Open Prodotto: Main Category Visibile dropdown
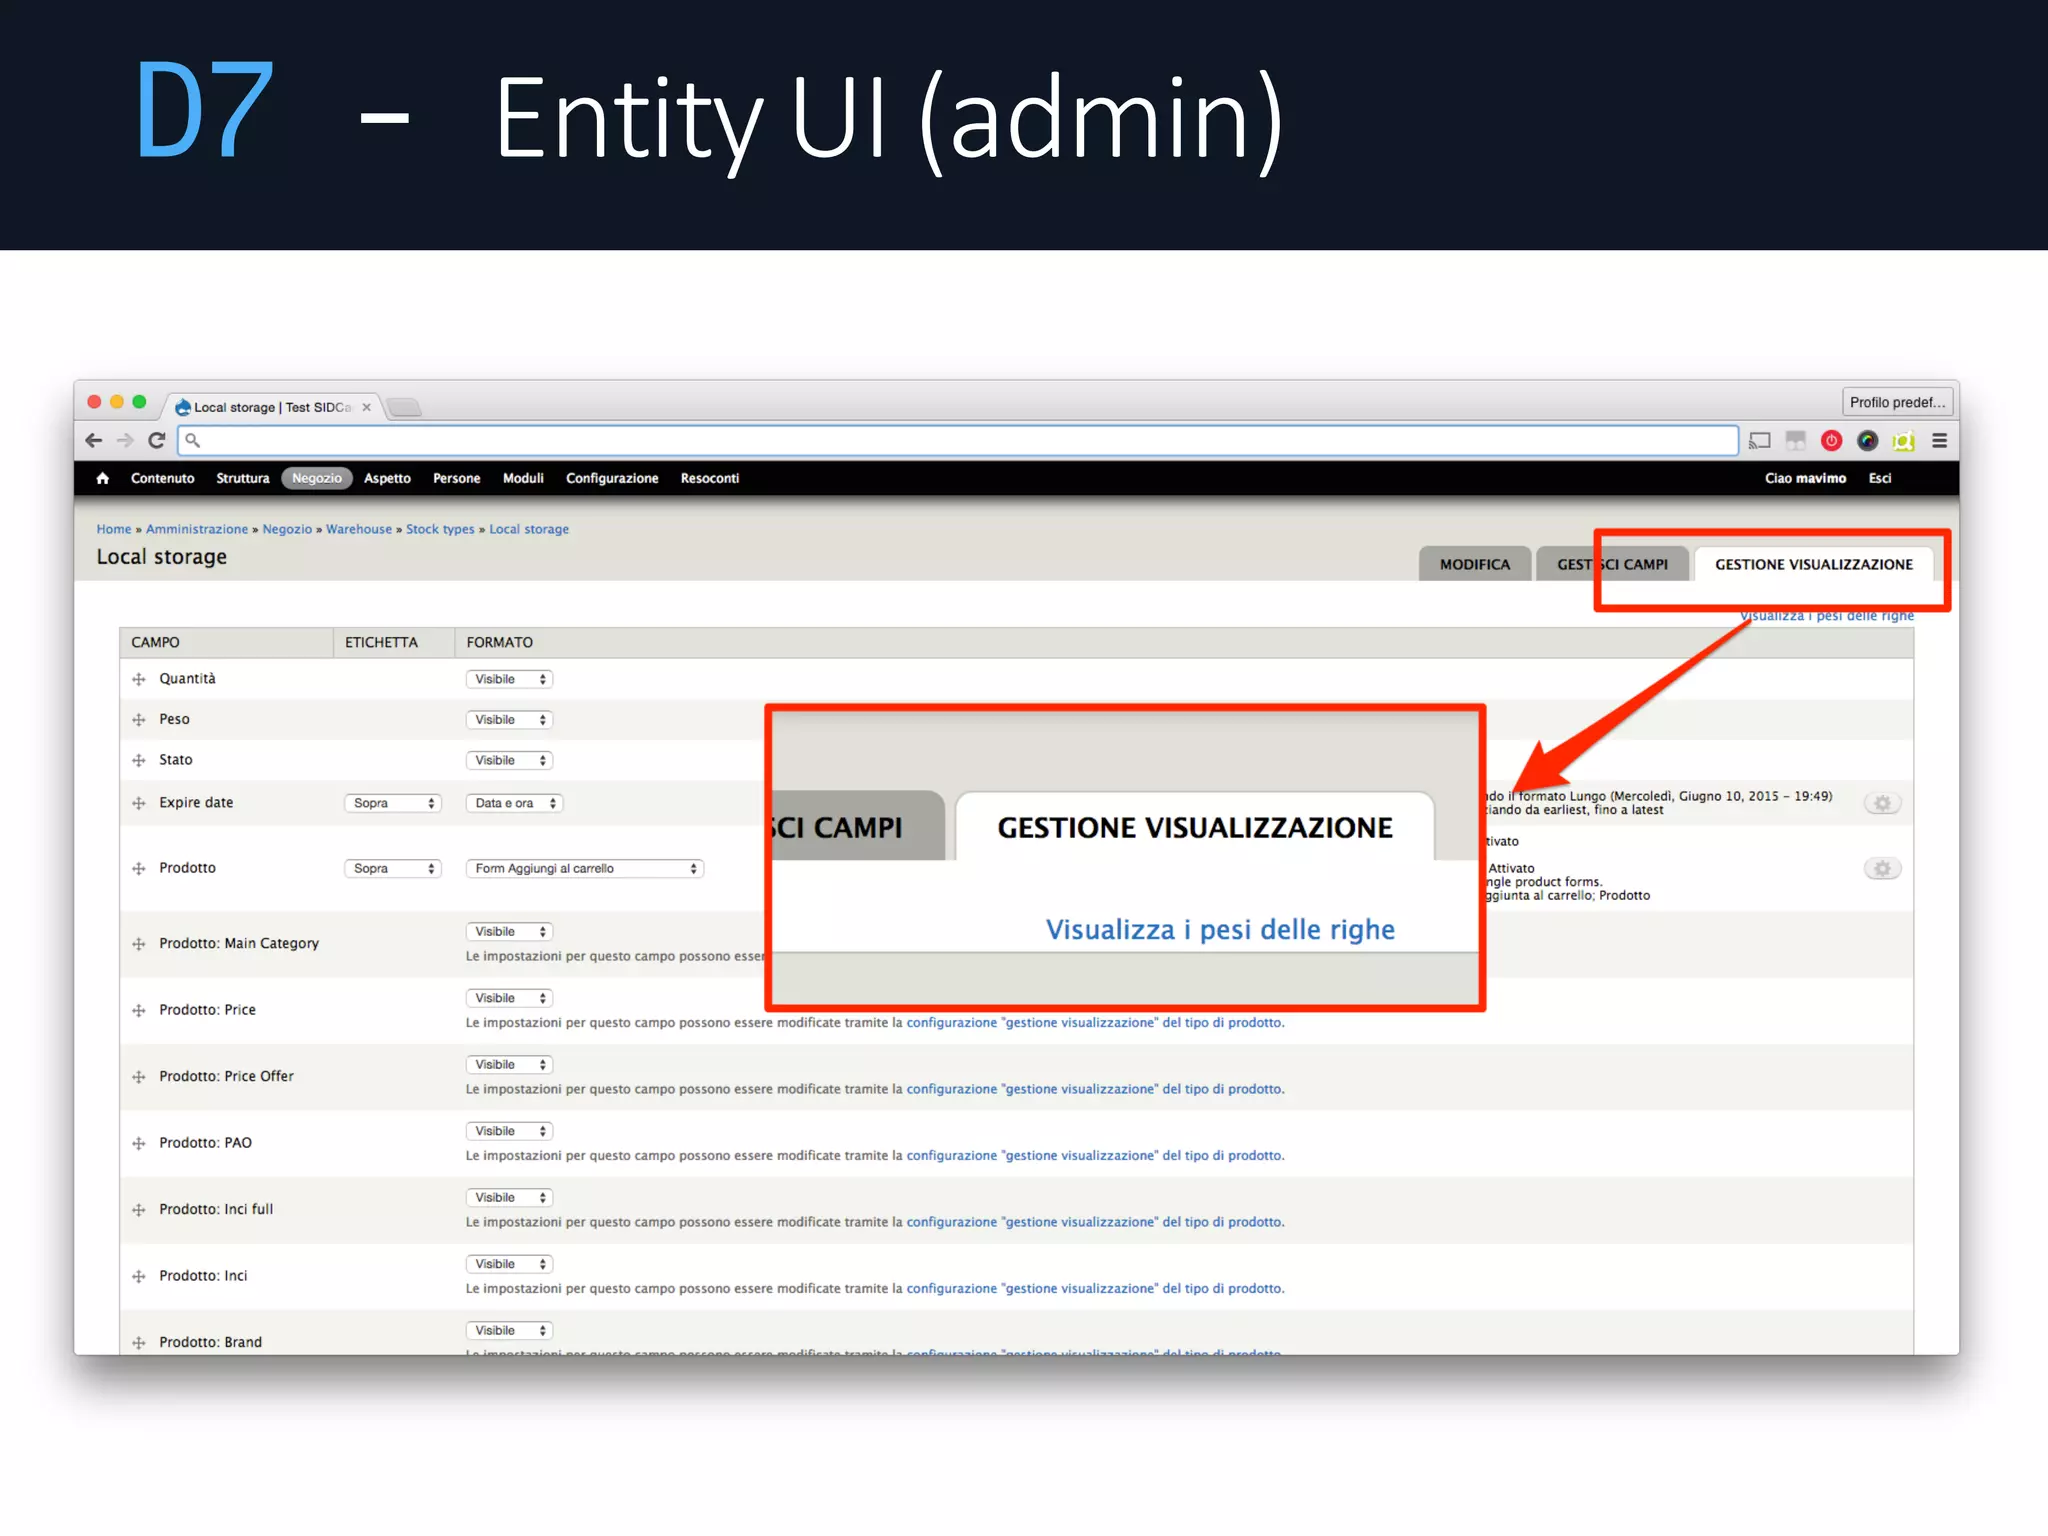Viewport: 2048px width, 1536px height. tap(509, 931)
